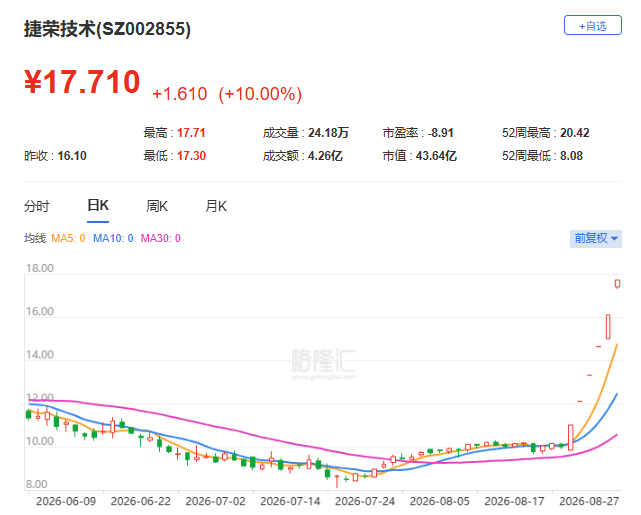Click the 52周最高 value 20.42
The height and width of the screenshot is (515, 641).
574,133
